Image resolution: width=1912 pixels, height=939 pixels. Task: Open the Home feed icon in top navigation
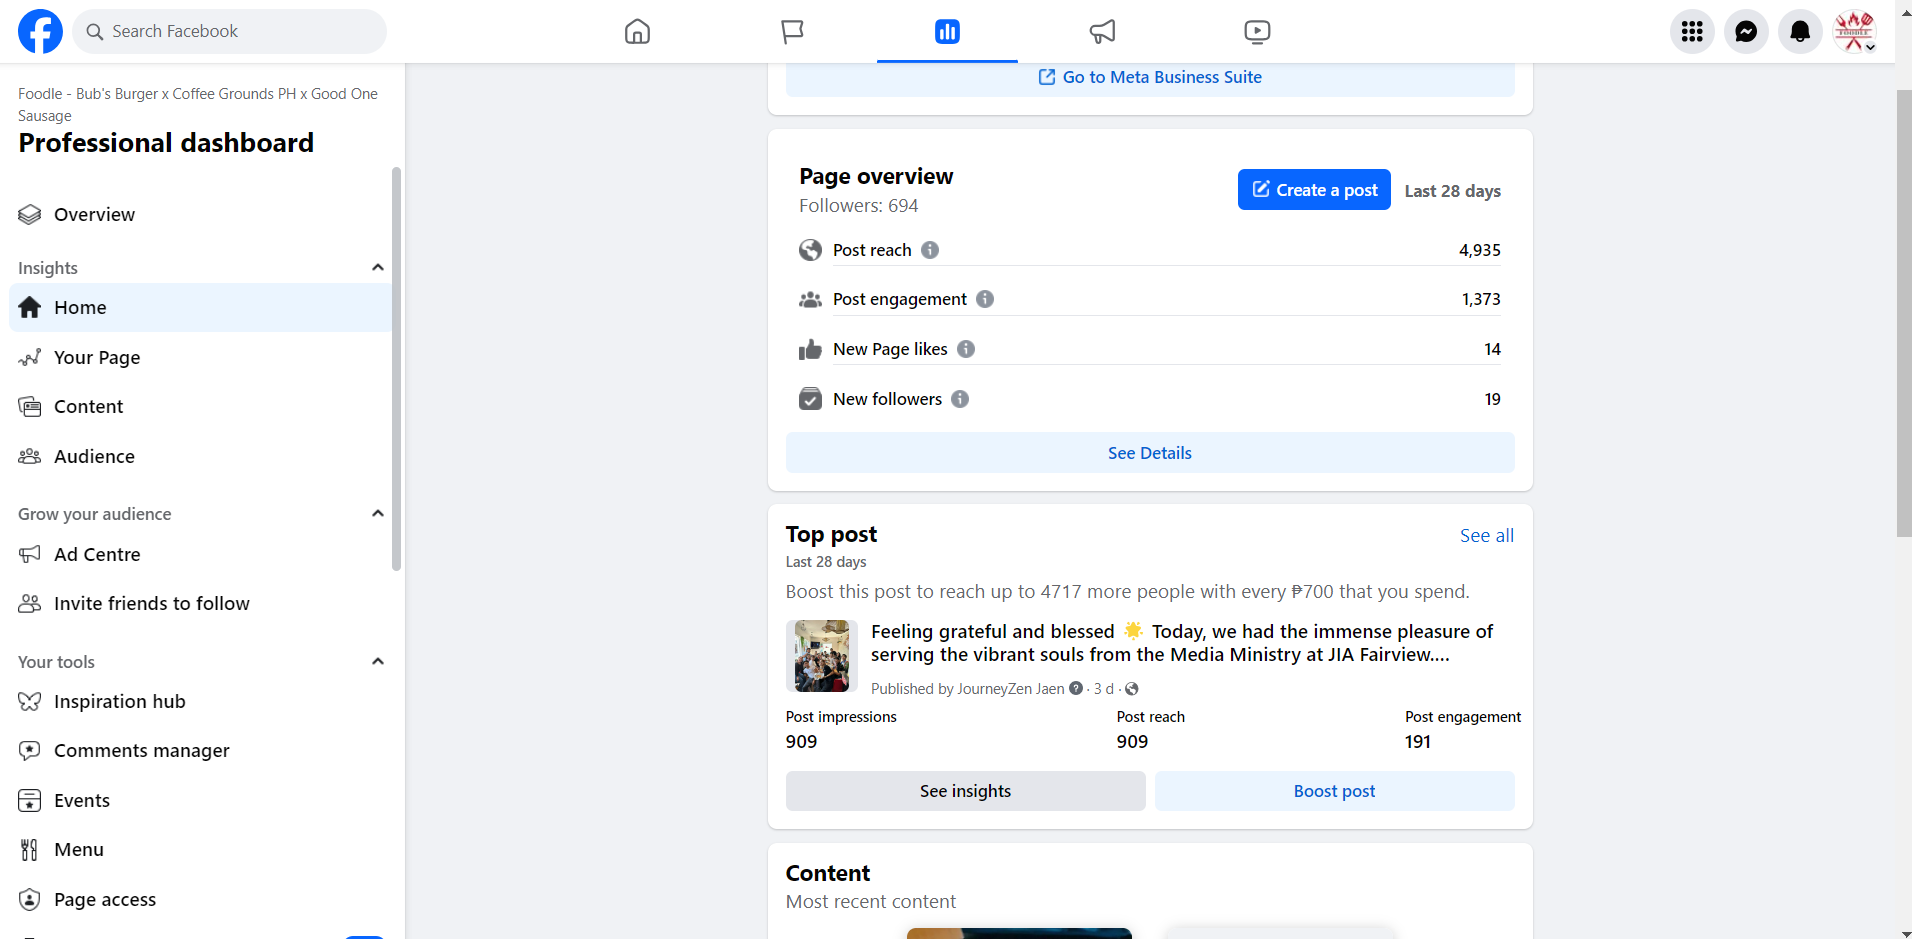point(637,32)
